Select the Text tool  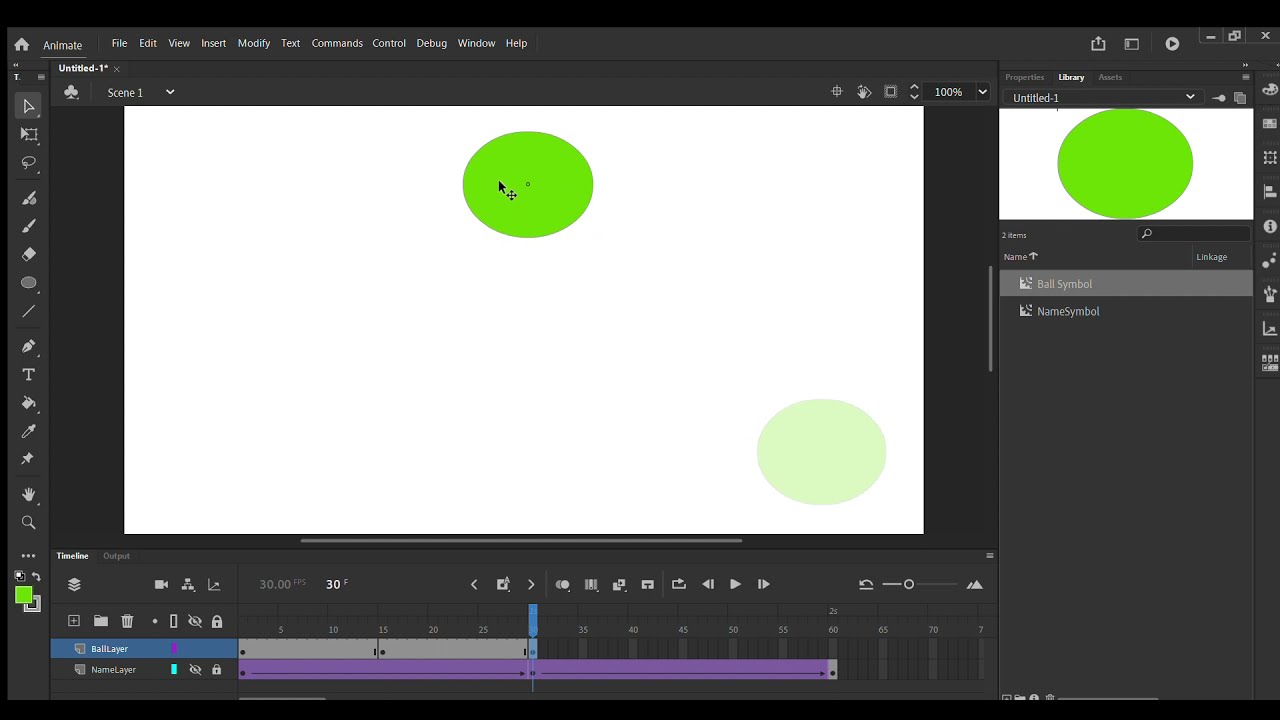(29, 374)
